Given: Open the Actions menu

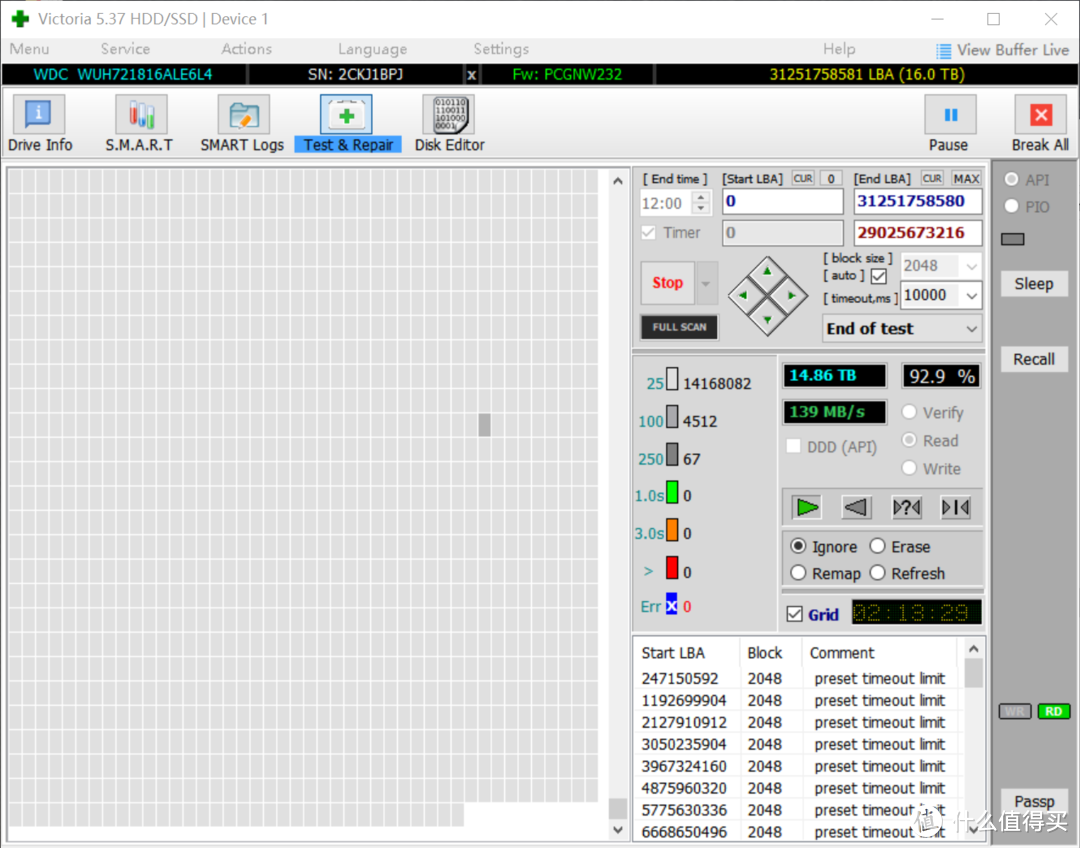Looking at the screenshot, I should tap(247, 49).
